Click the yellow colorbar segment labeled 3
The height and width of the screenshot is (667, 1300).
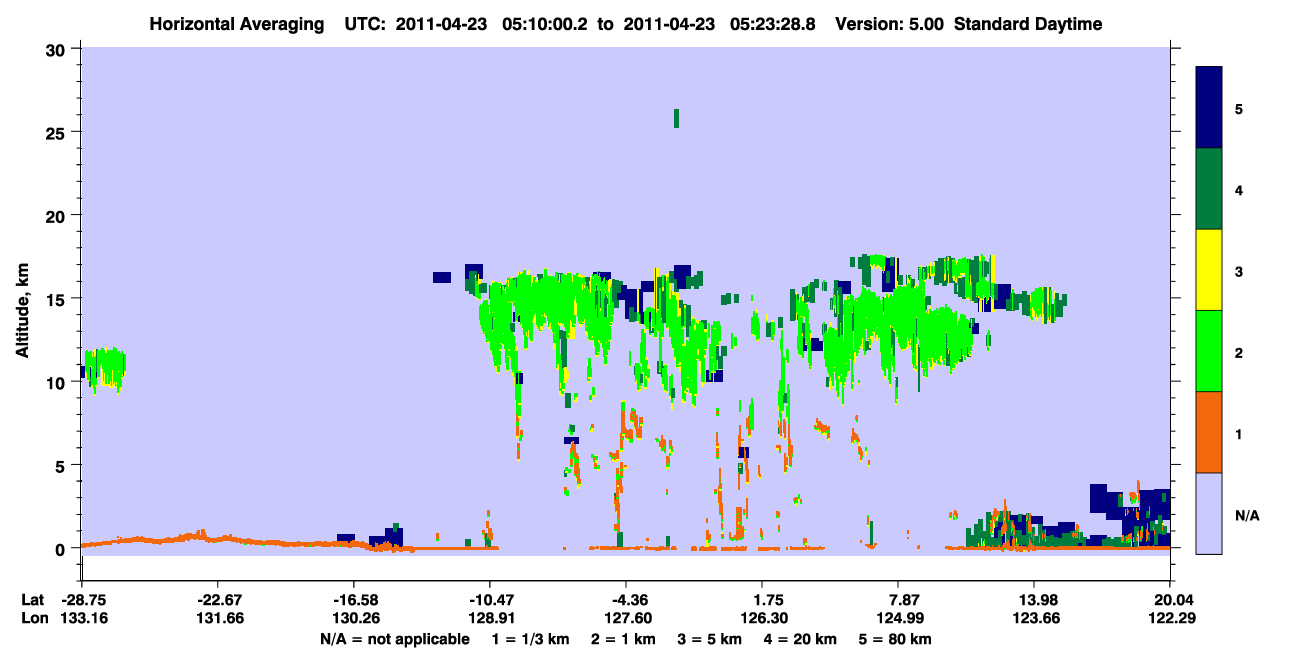point(1209,270)
